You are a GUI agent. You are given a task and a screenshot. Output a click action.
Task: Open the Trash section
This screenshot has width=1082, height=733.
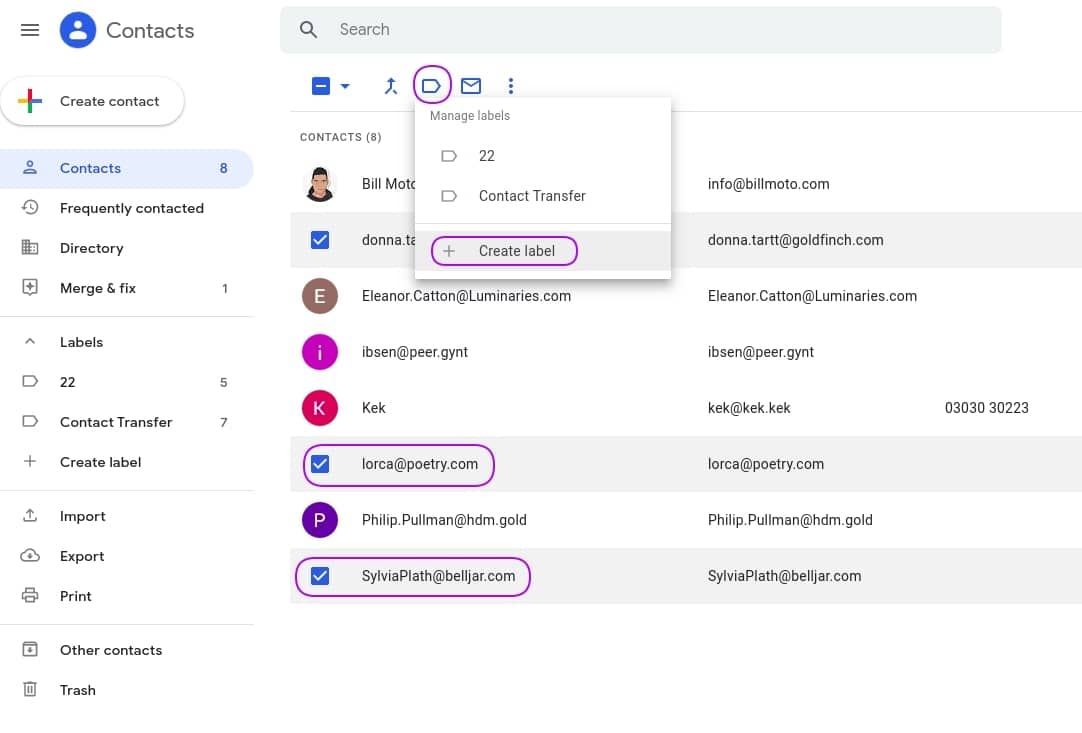[77, 690]
